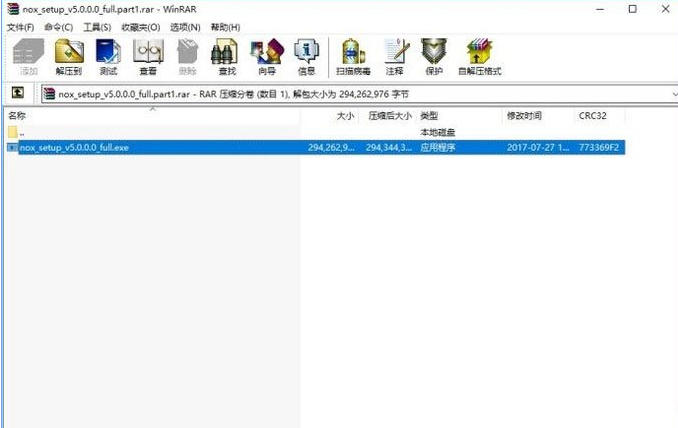Screen dimensions: 678x428
Task: Open the 帮助(H) menu
Action: tap(225, 27)
